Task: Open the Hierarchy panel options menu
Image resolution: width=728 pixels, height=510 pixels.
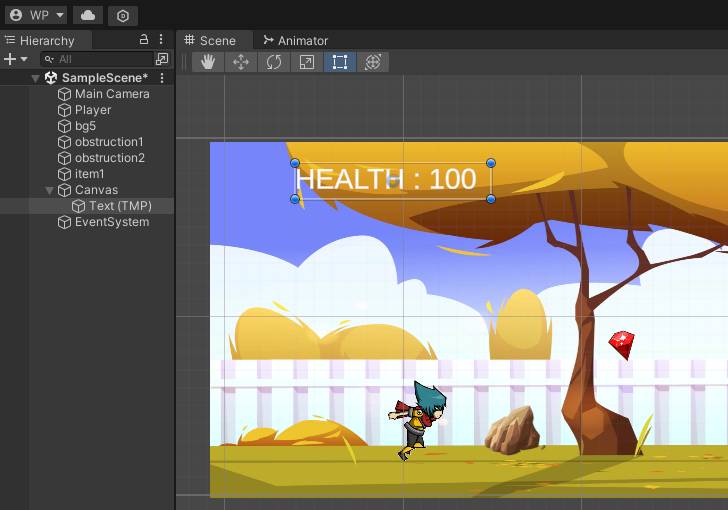Action: click(x=161, y=40)
